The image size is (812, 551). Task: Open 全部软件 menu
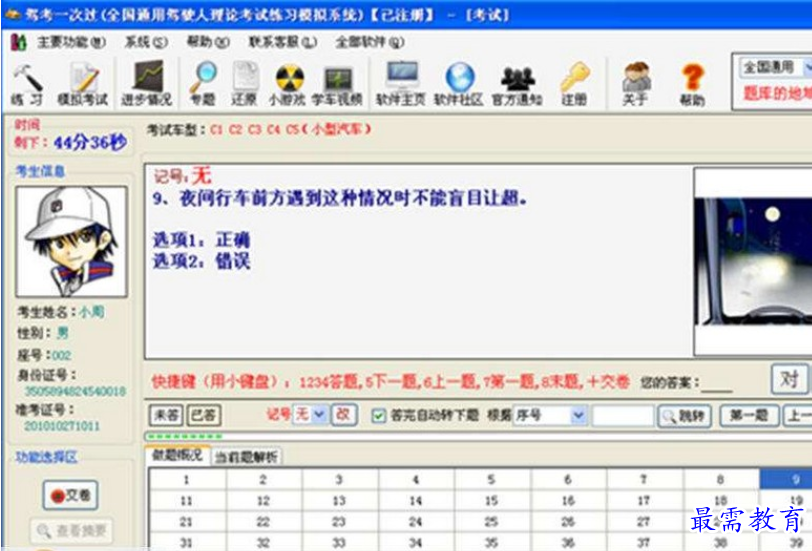[369, 42]
